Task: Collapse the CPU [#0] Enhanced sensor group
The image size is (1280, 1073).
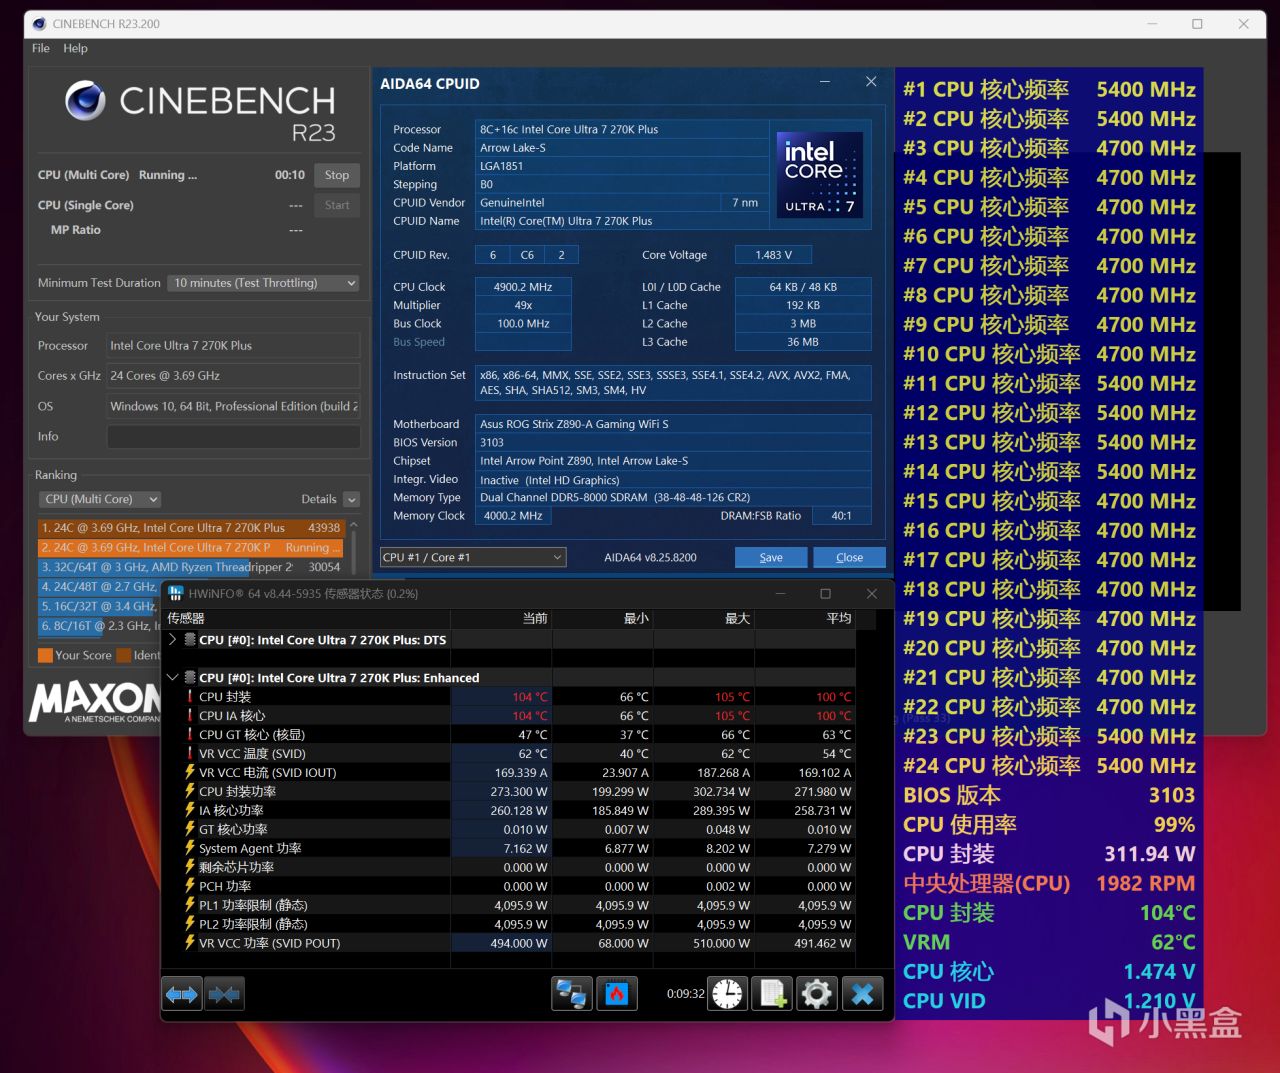Action: (173, 677)
